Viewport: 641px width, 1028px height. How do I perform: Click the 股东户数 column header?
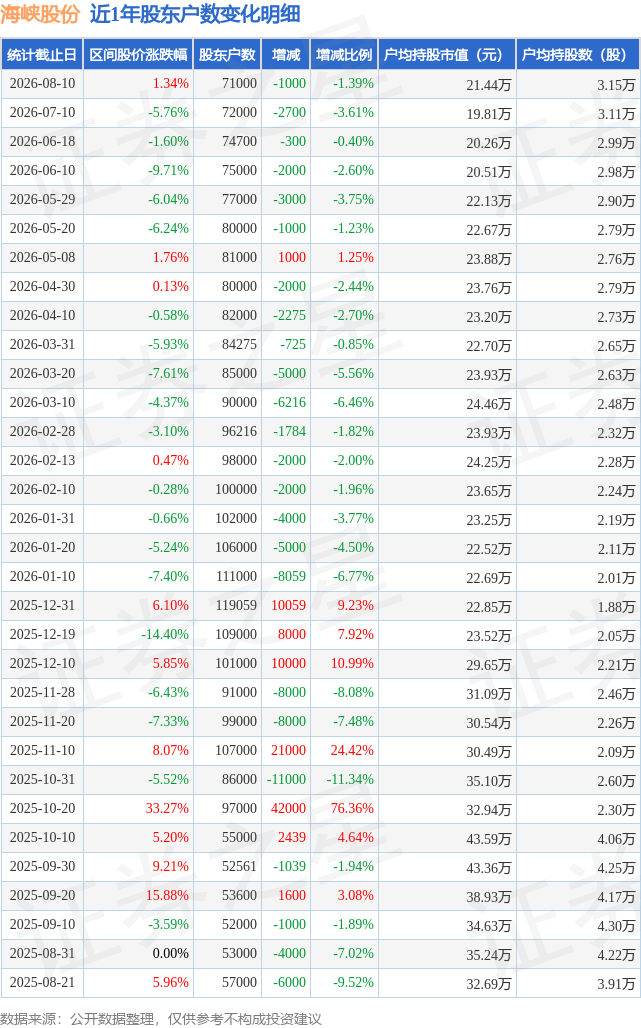227,54
